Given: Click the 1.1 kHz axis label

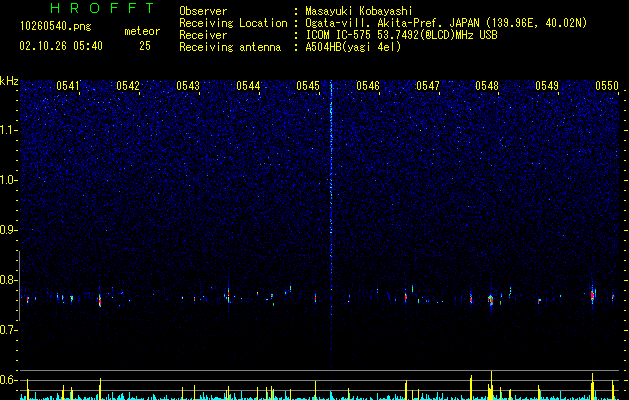Looking at the screenshot, I should click(x=8, y=130).
